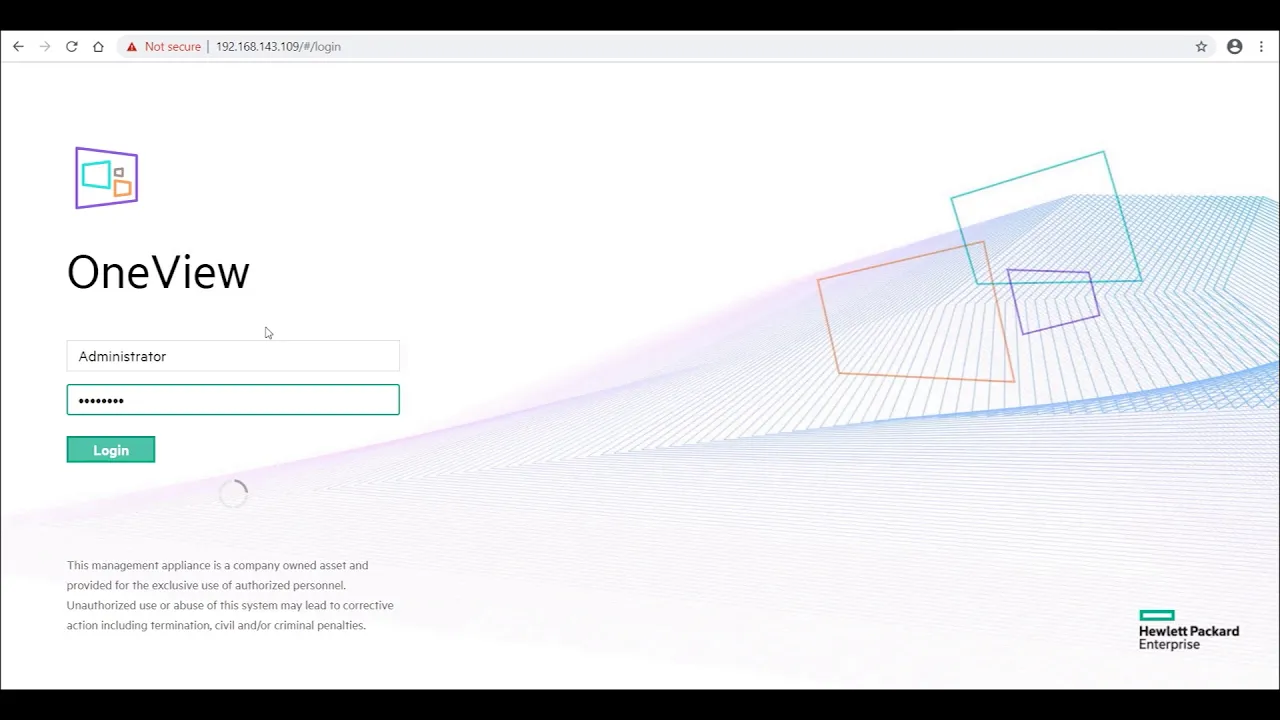Click the Administrator username field
This screenshot has height=720, width=1280.
pos(233,356)
